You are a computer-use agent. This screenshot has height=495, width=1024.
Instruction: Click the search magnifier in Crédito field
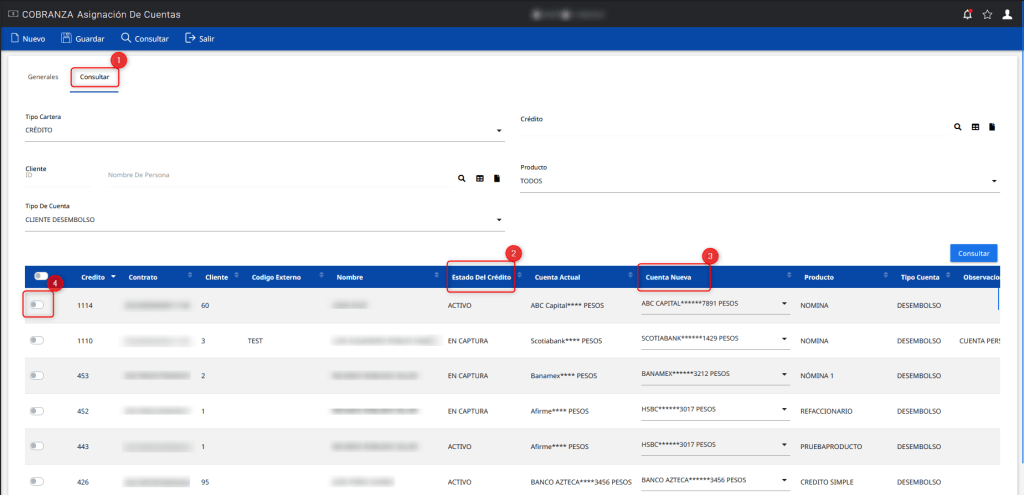958,127
